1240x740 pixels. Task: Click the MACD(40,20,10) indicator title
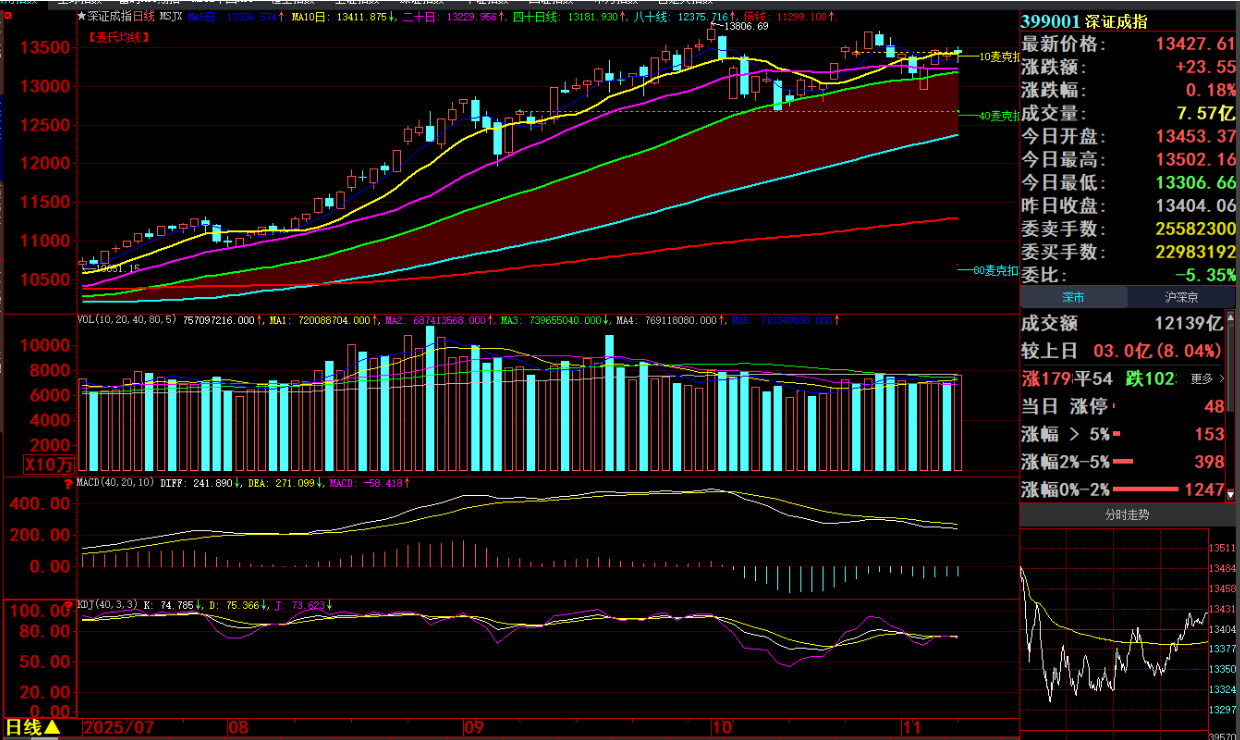(114, 485)
